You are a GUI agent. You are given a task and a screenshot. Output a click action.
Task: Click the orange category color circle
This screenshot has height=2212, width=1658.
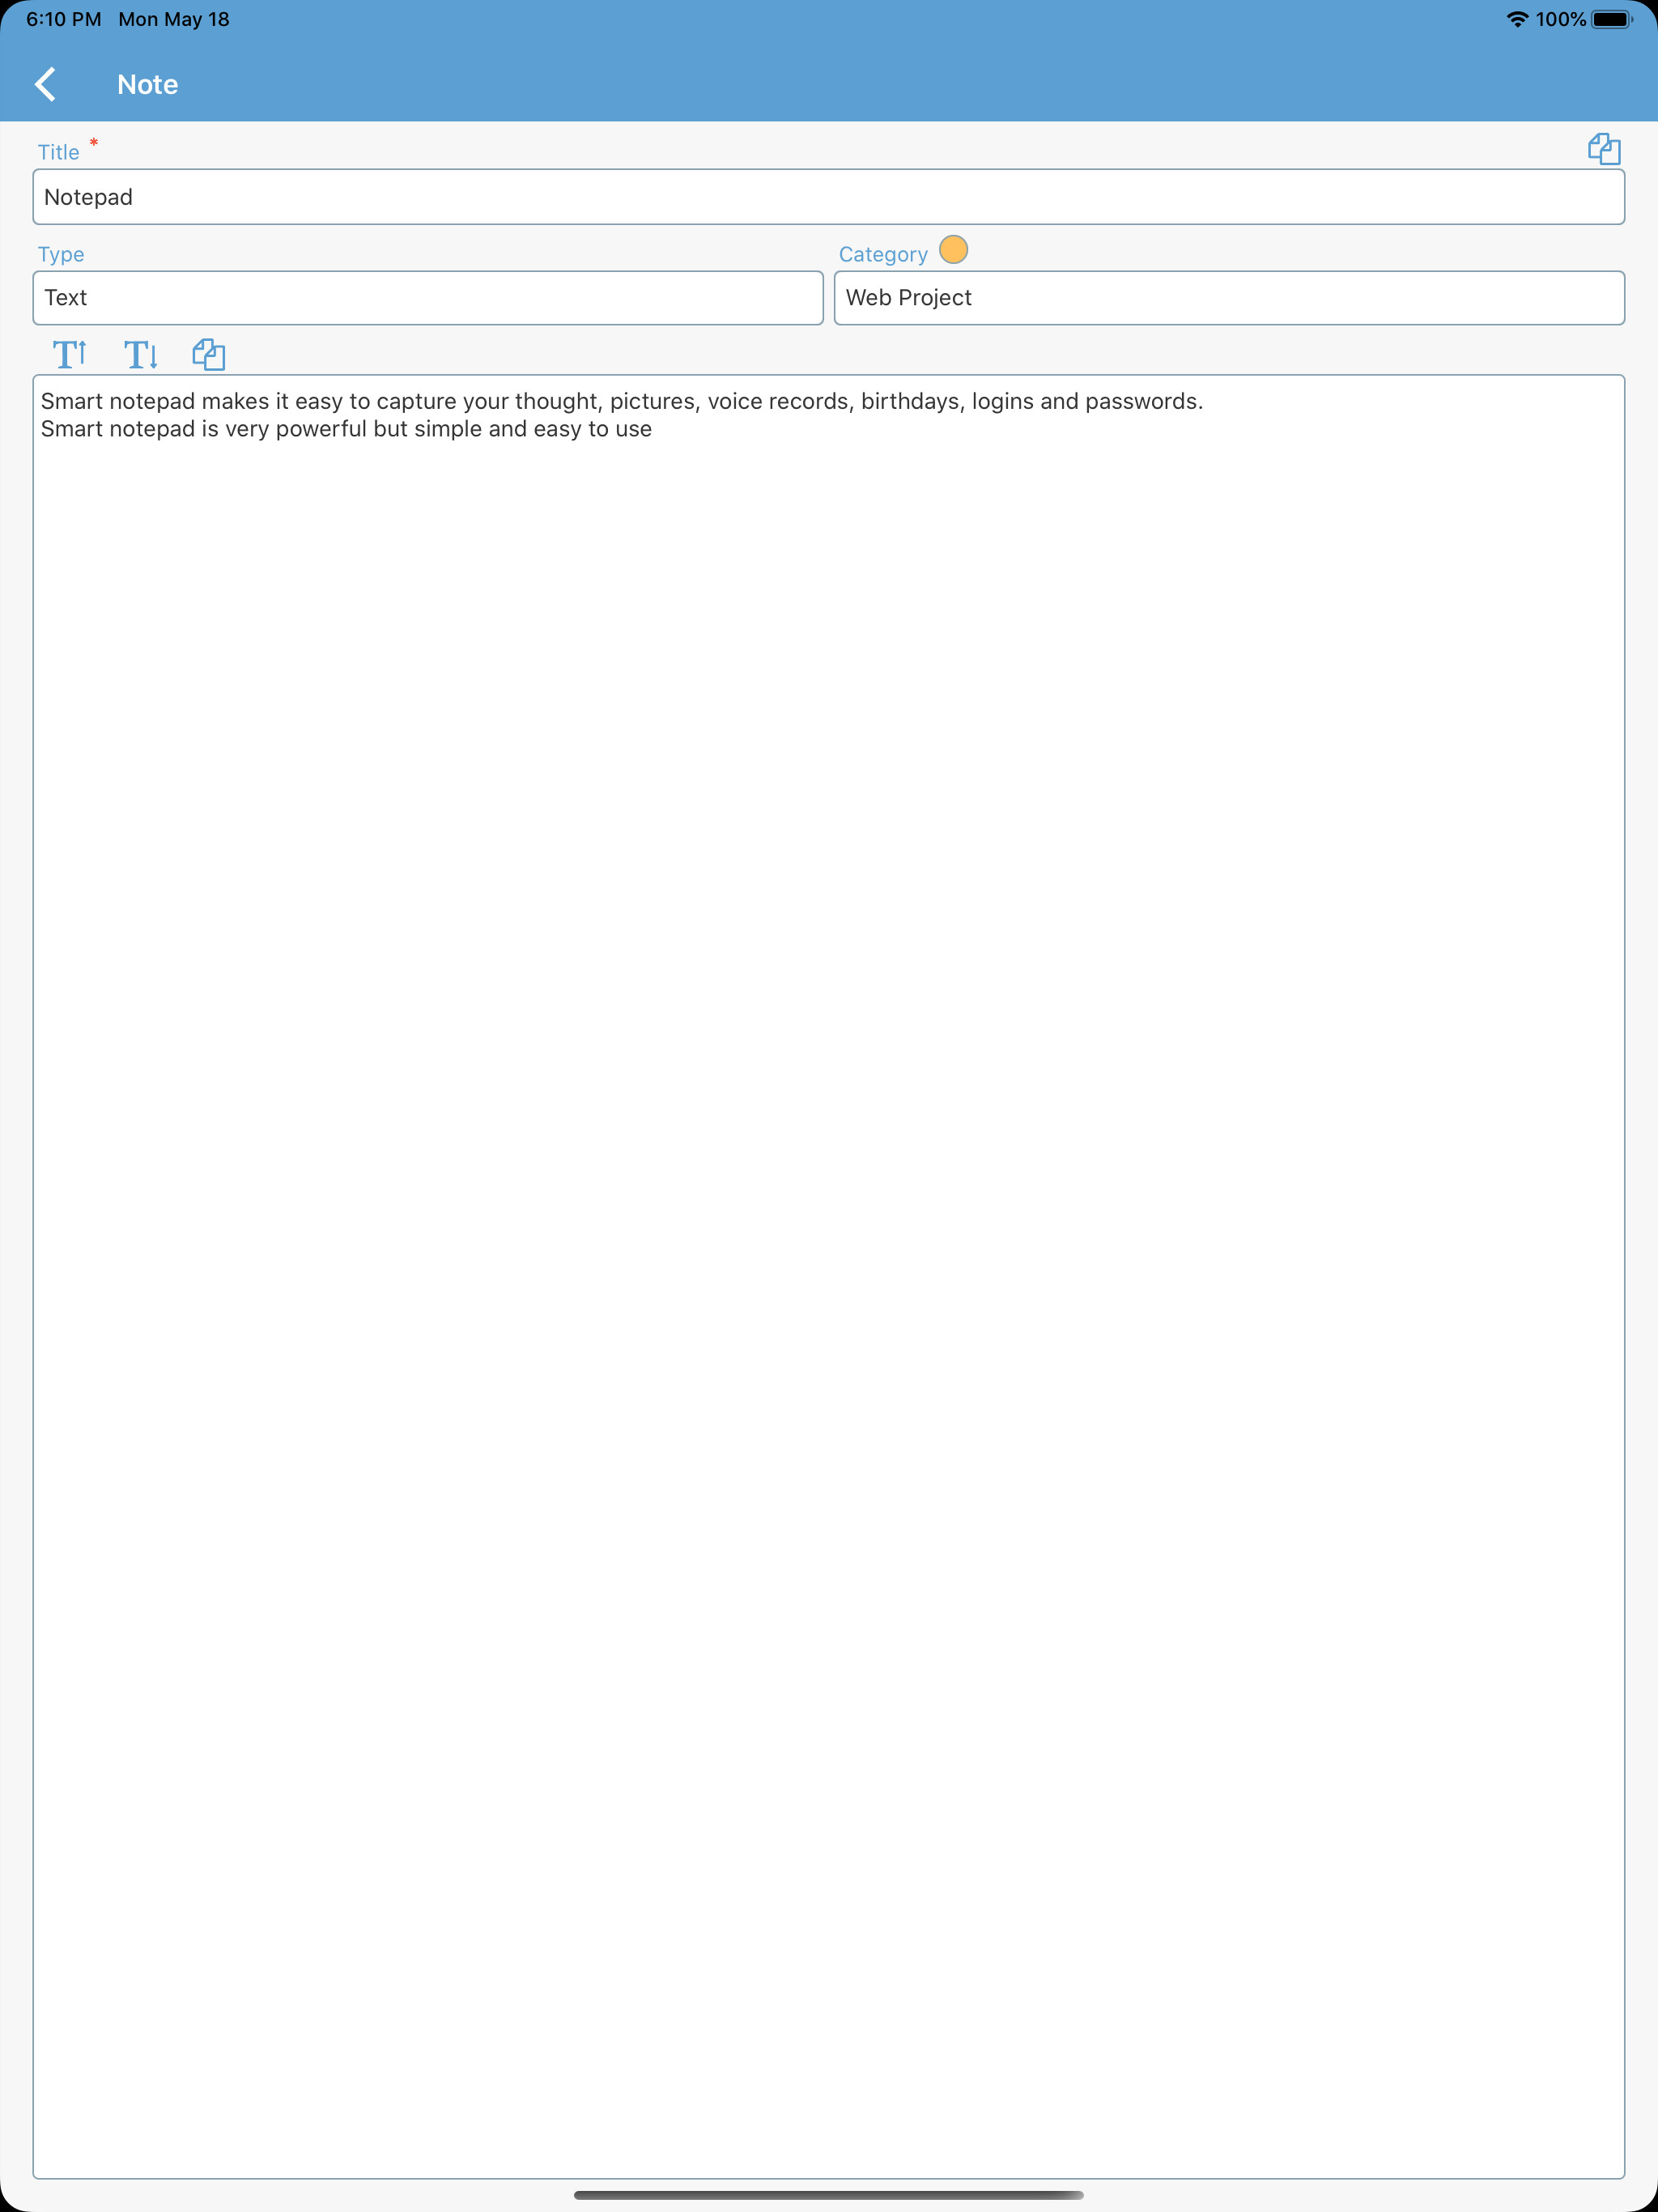click(x=954, y=250)
